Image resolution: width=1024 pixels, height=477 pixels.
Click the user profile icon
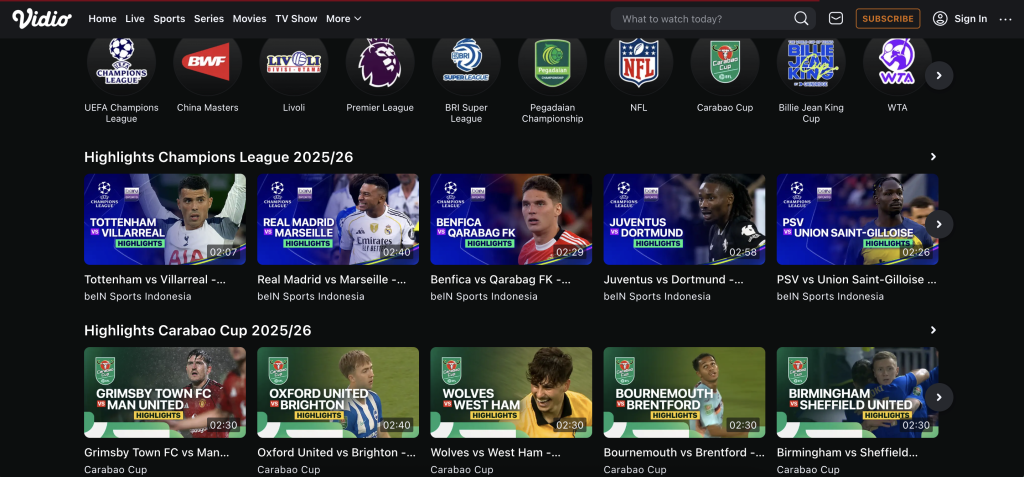940,18
